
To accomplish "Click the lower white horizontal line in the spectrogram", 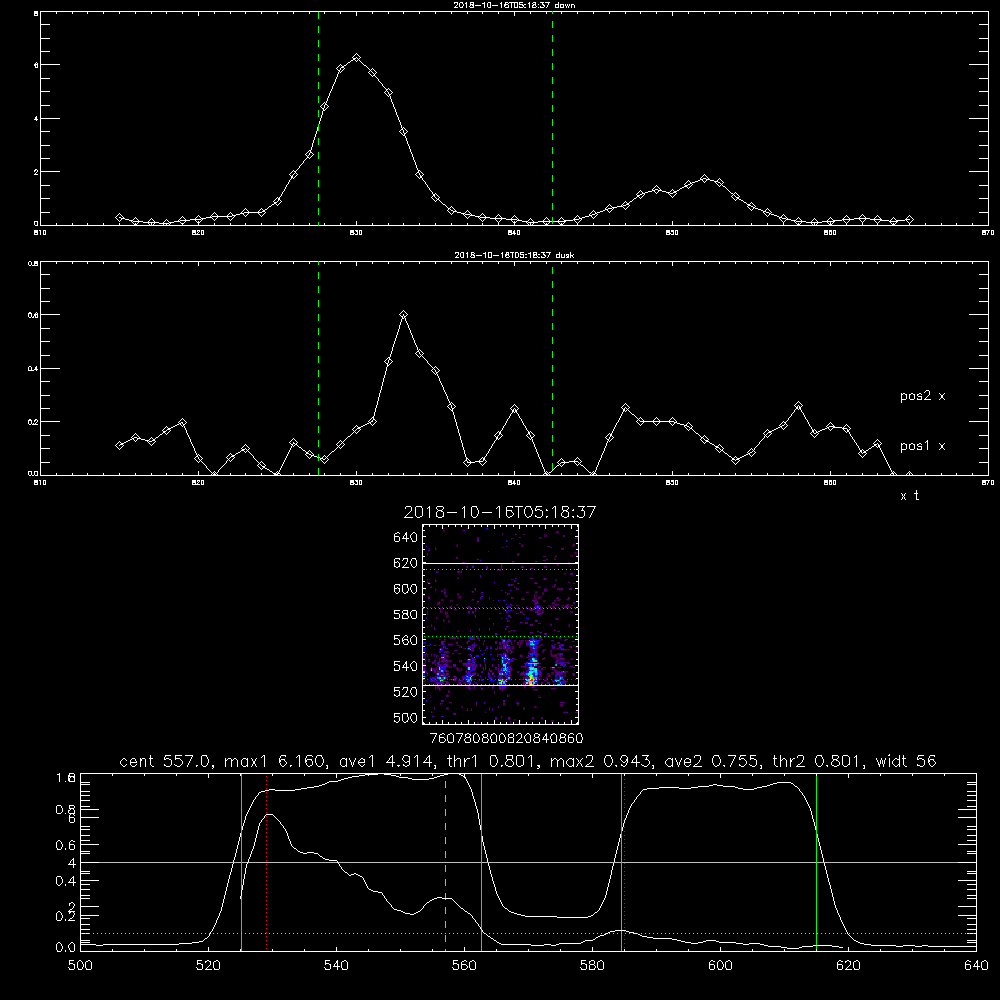I will [500, 685].
